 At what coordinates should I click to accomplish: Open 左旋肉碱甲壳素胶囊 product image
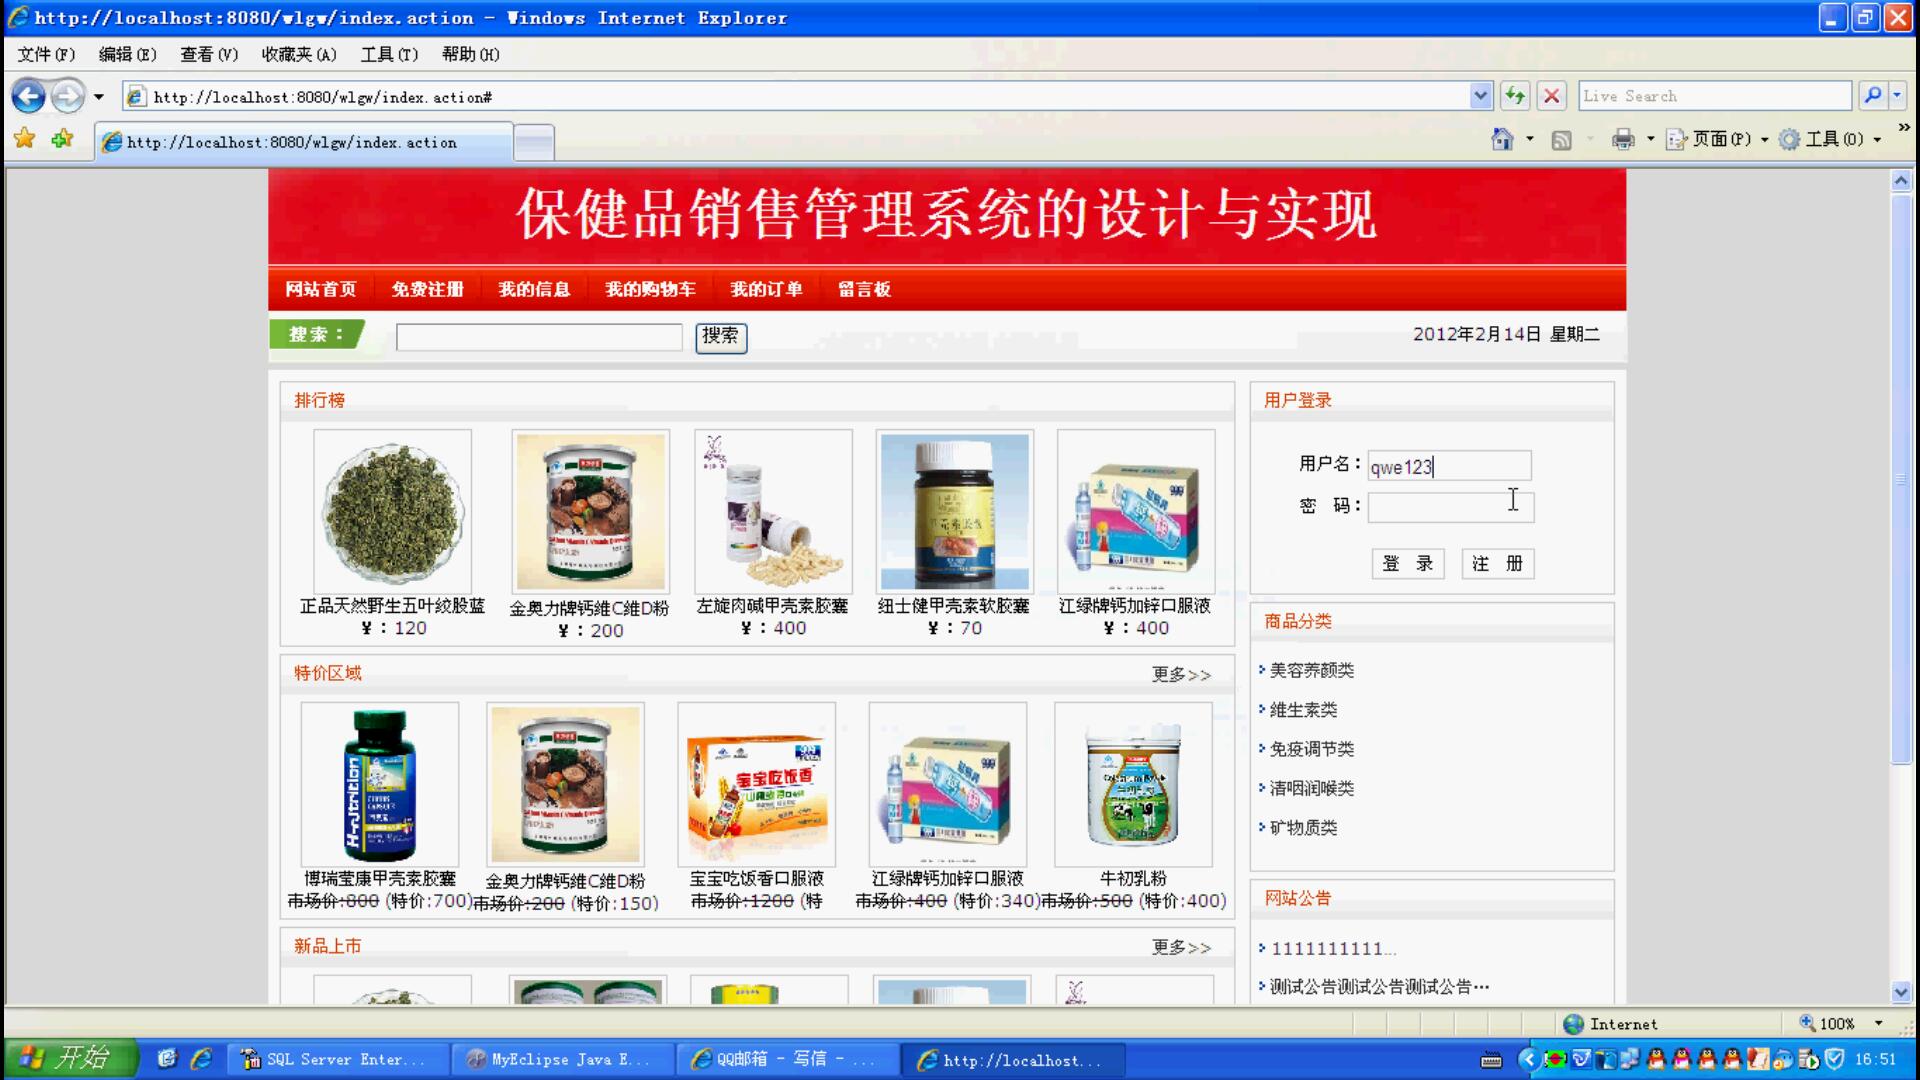(773, 512)
